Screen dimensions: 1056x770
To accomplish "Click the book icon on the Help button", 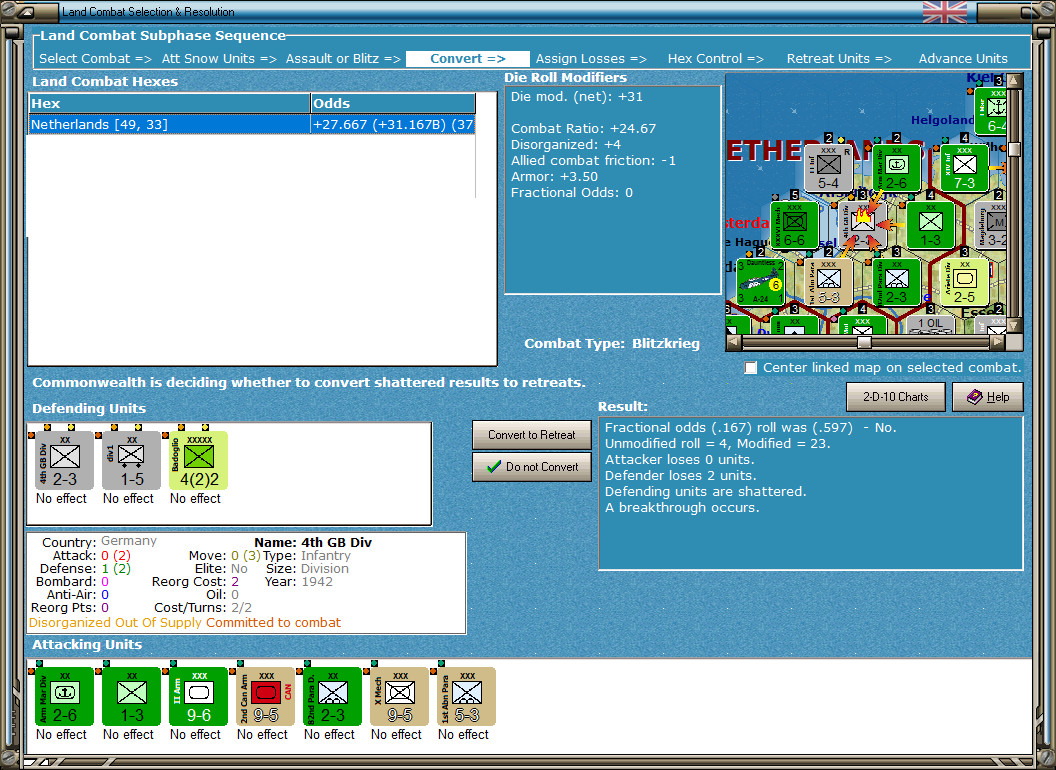I will tap(975, 397).
